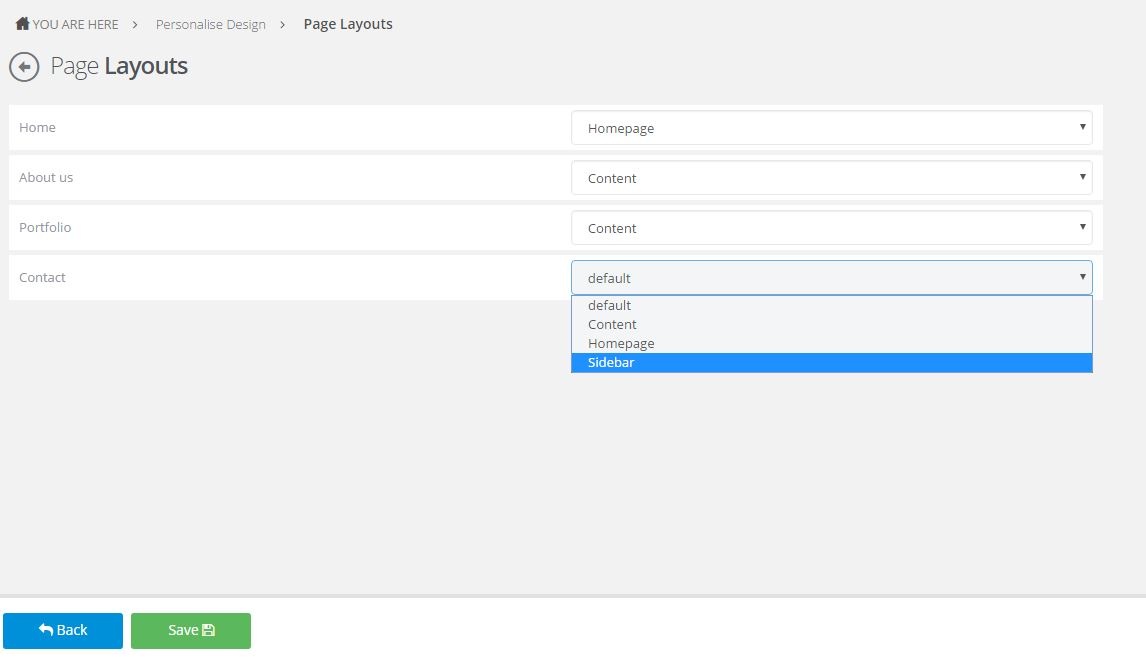
Task: Click the chevron before Page Layouts breadcrumb
Action: click(283, 24)
